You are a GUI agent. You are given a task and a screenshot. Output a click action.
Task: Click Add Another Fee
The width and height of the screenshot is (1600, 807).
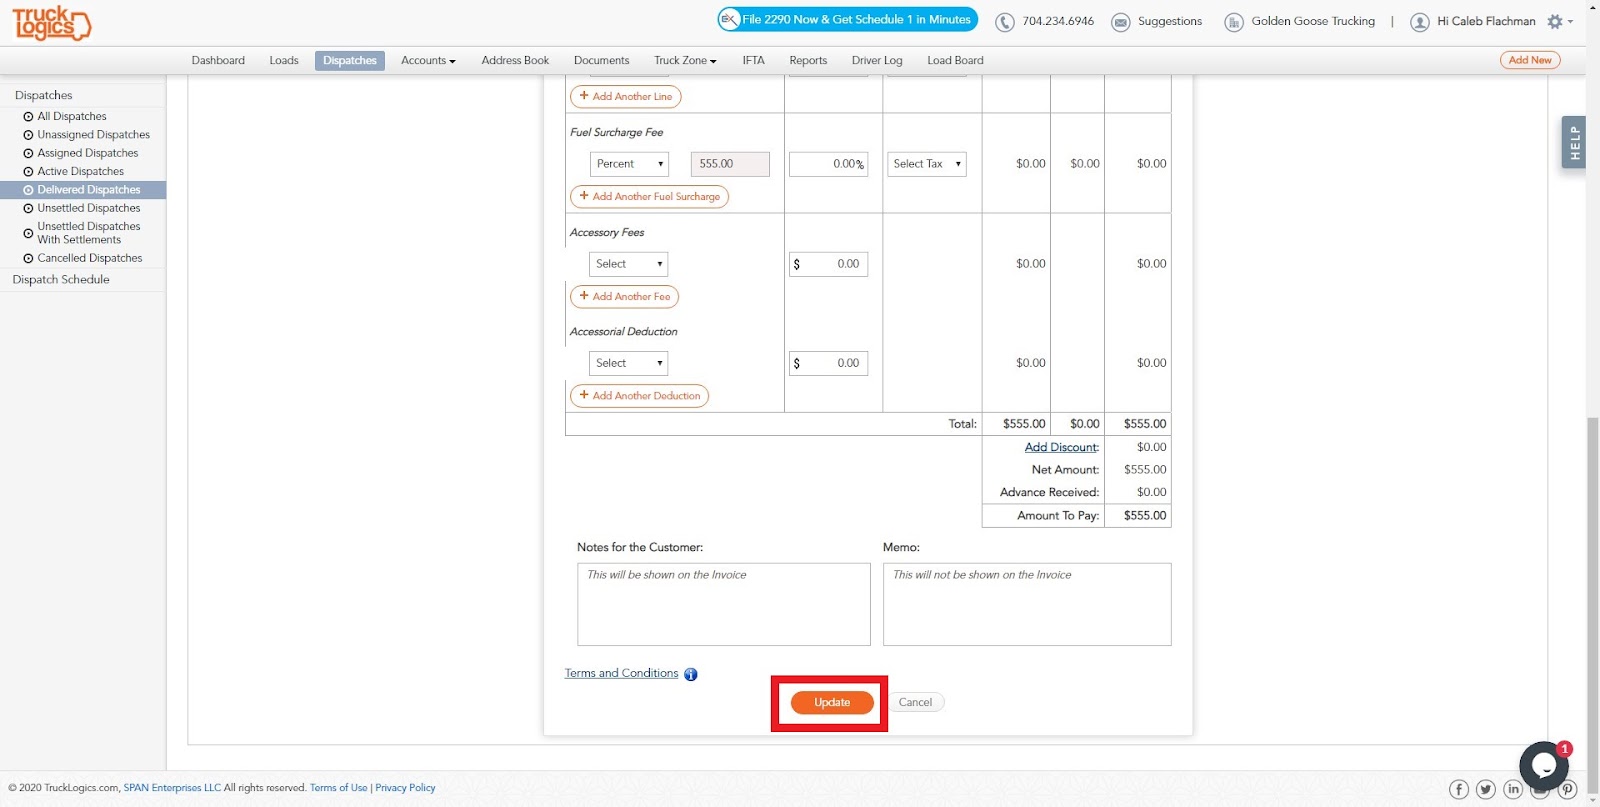pyautogui.click(x=625, y=297)
